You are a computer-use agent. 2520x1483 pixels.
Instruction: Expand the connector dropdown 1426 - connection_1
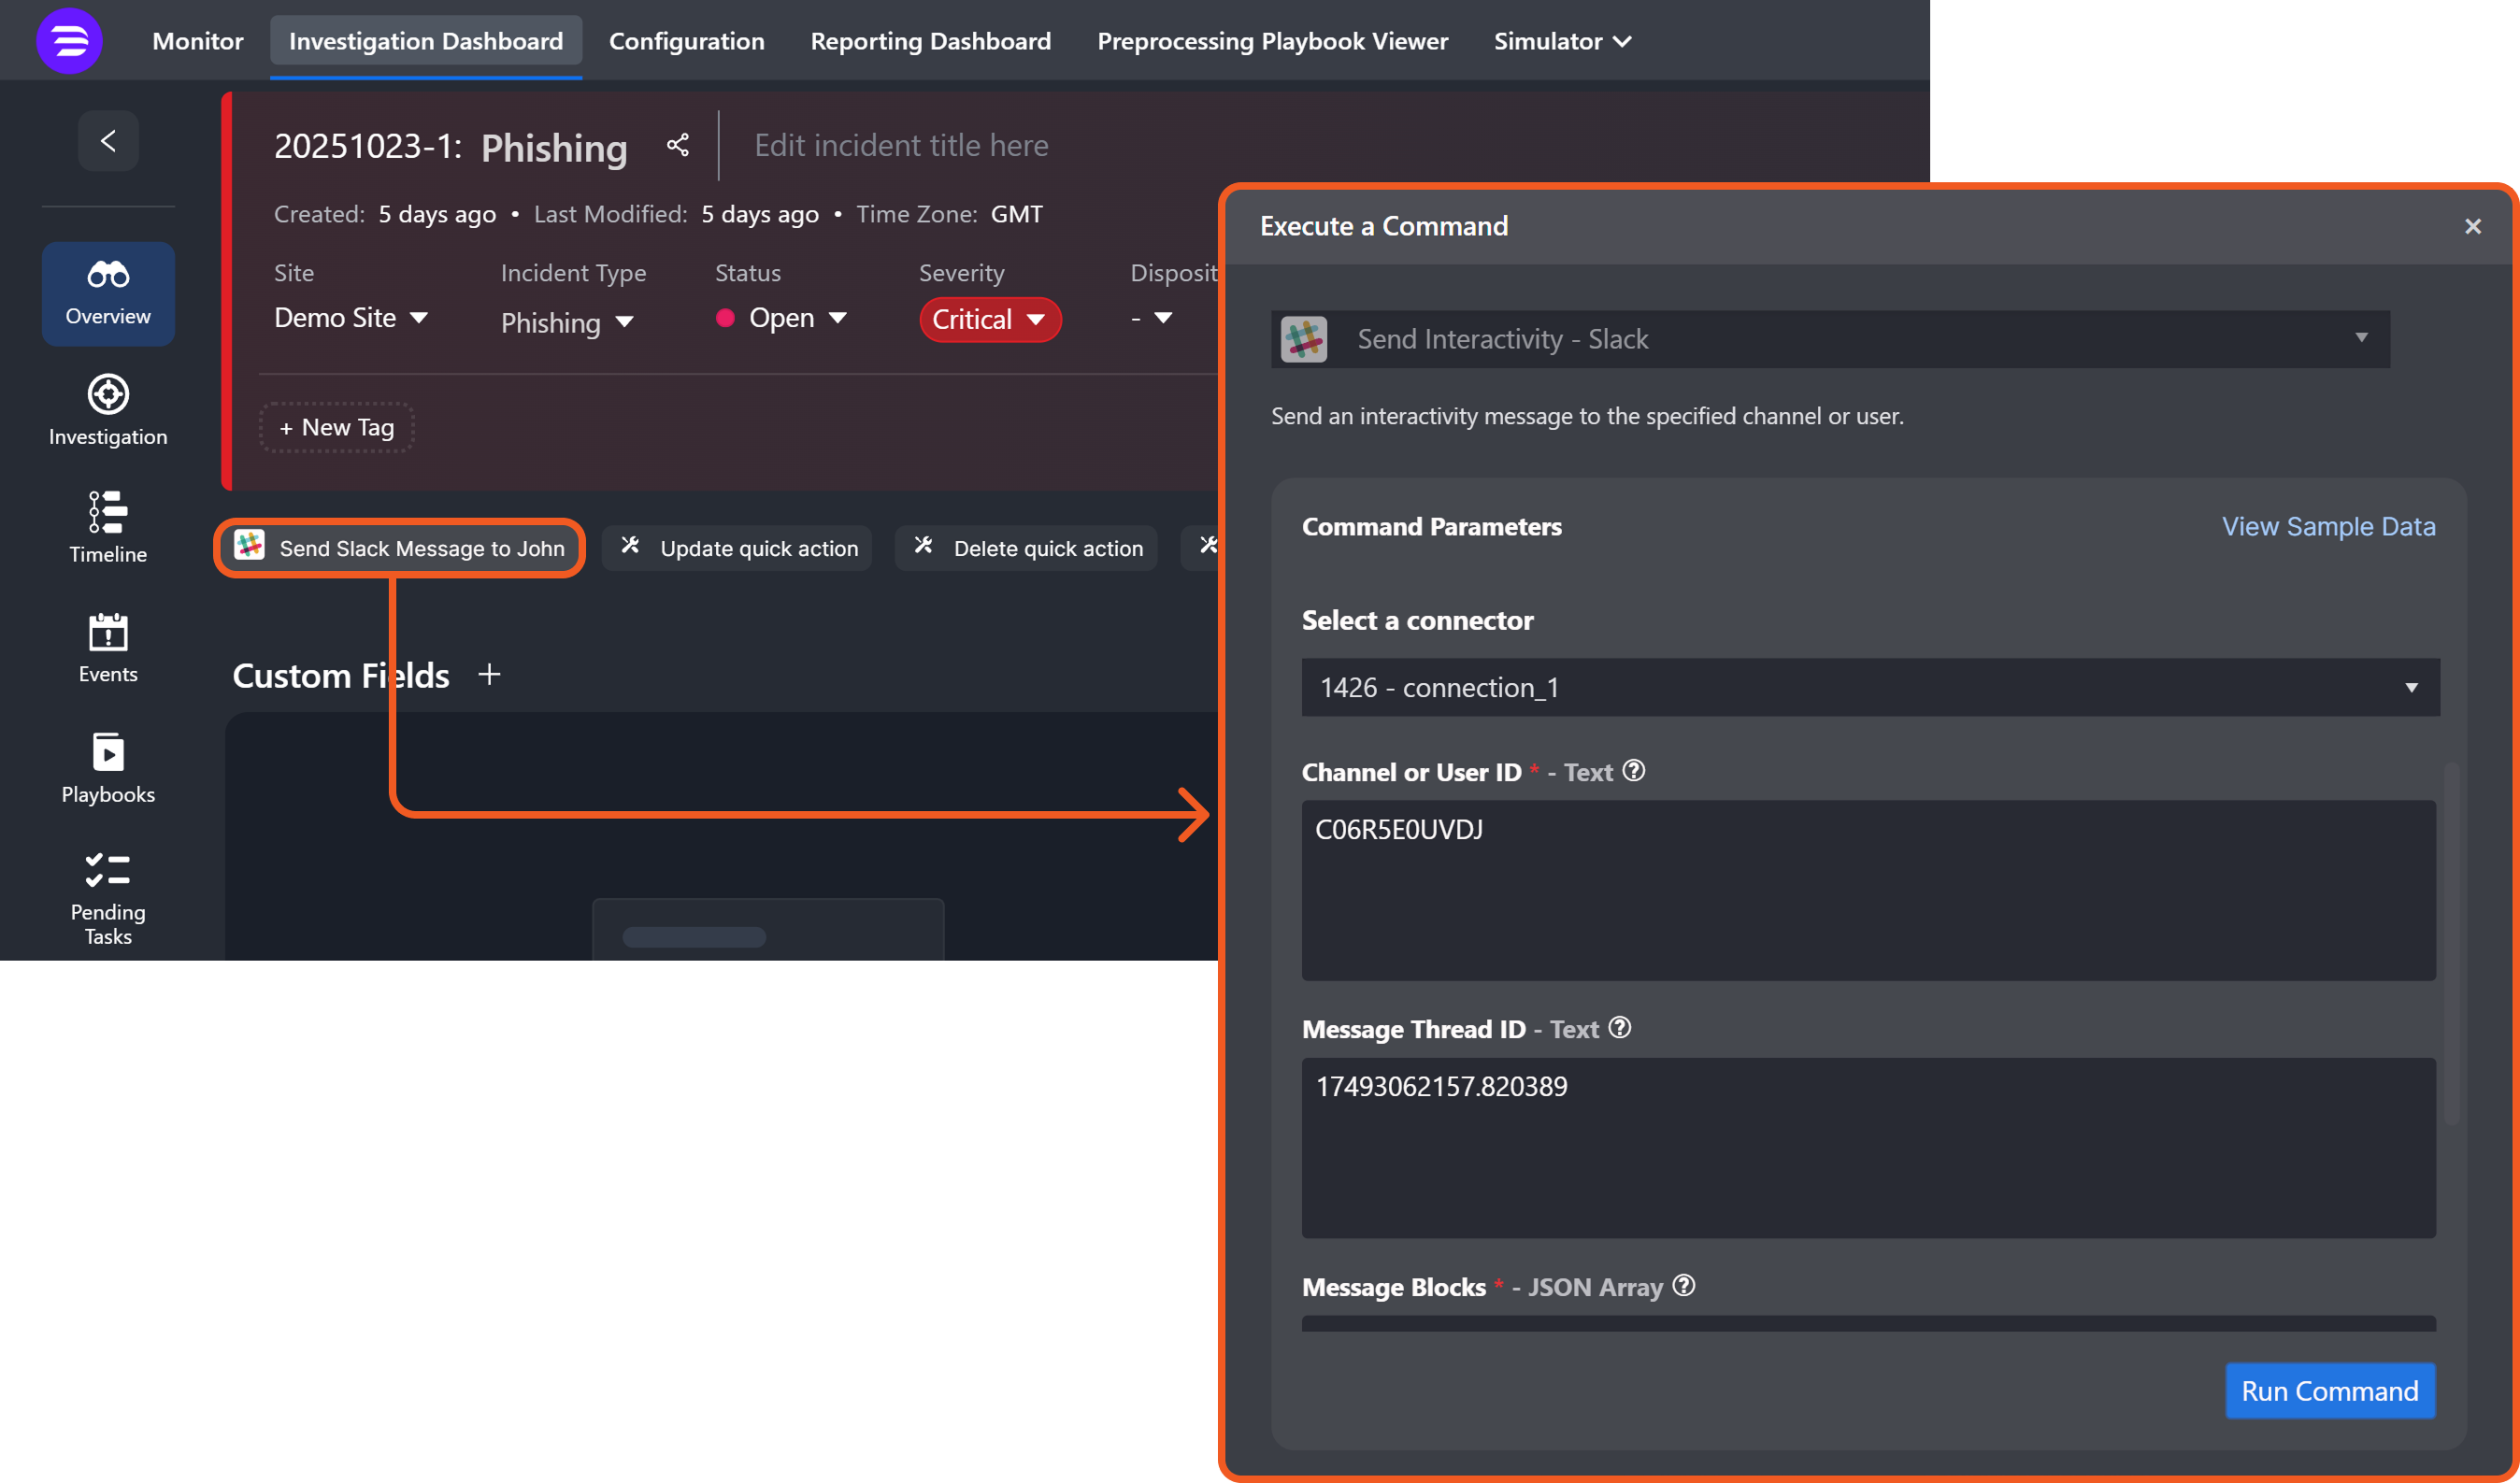(x=1869, y=687)
